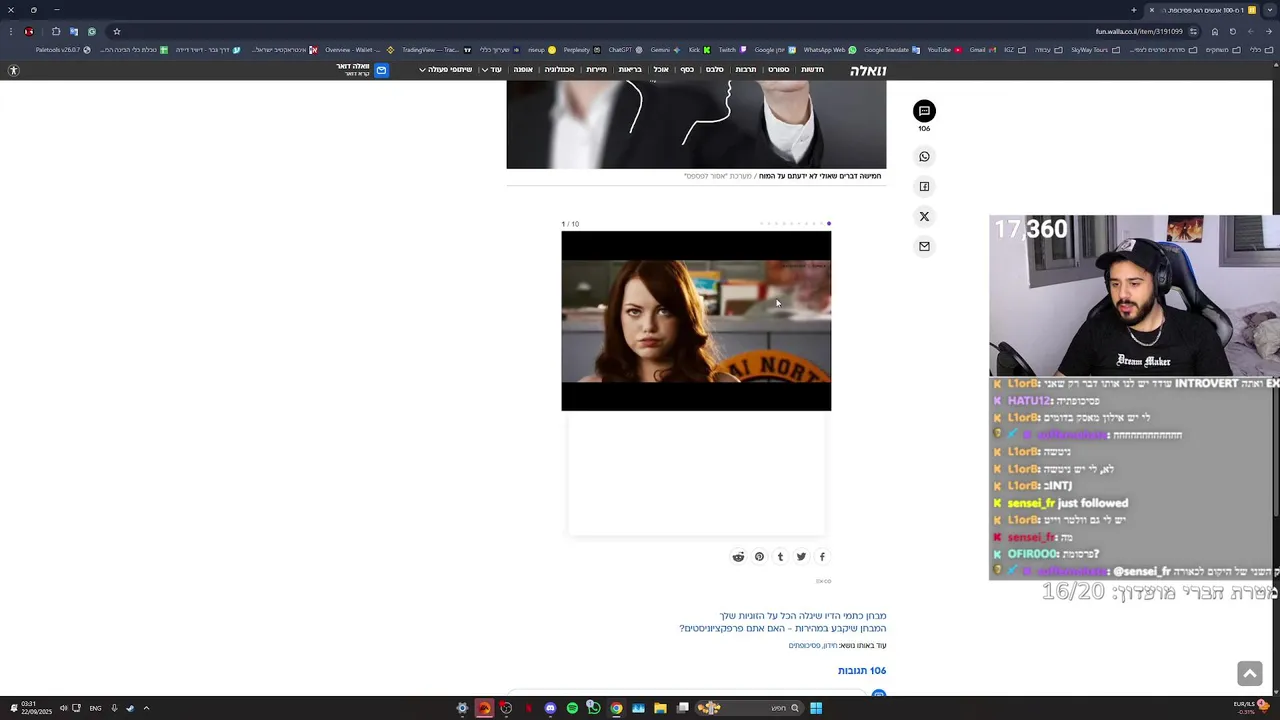Open the אוכל section

click(x=661, y=70)
